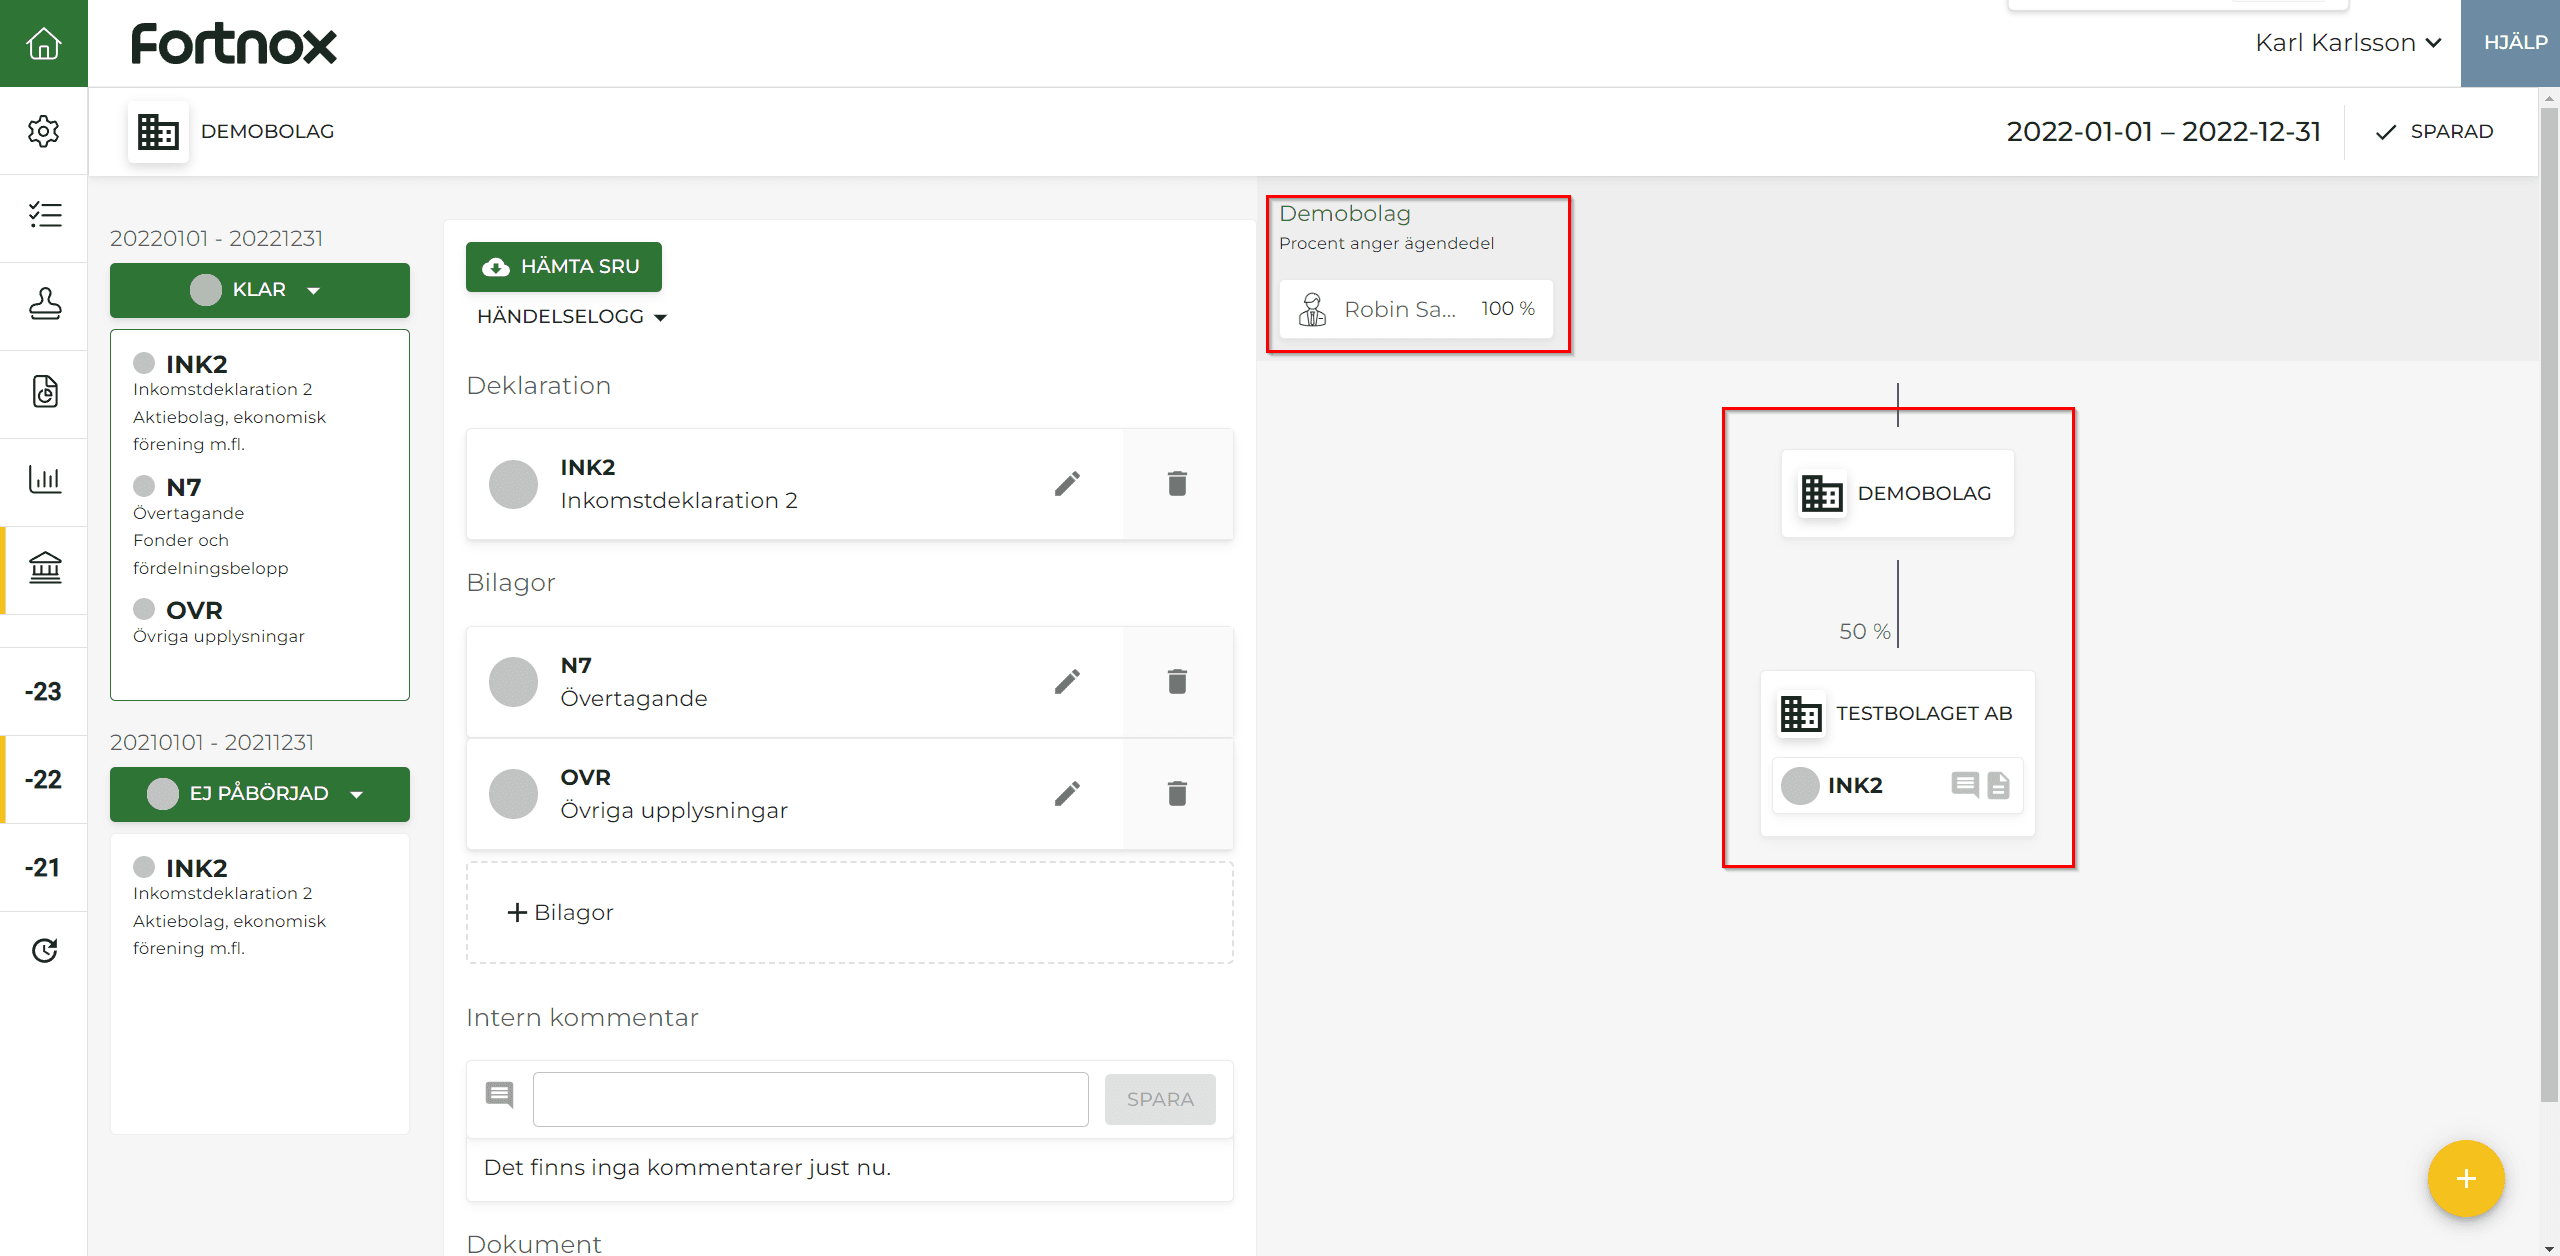Click the Demobolag node in ownership tree
2560x1256 pixels.
(1897, 493)
